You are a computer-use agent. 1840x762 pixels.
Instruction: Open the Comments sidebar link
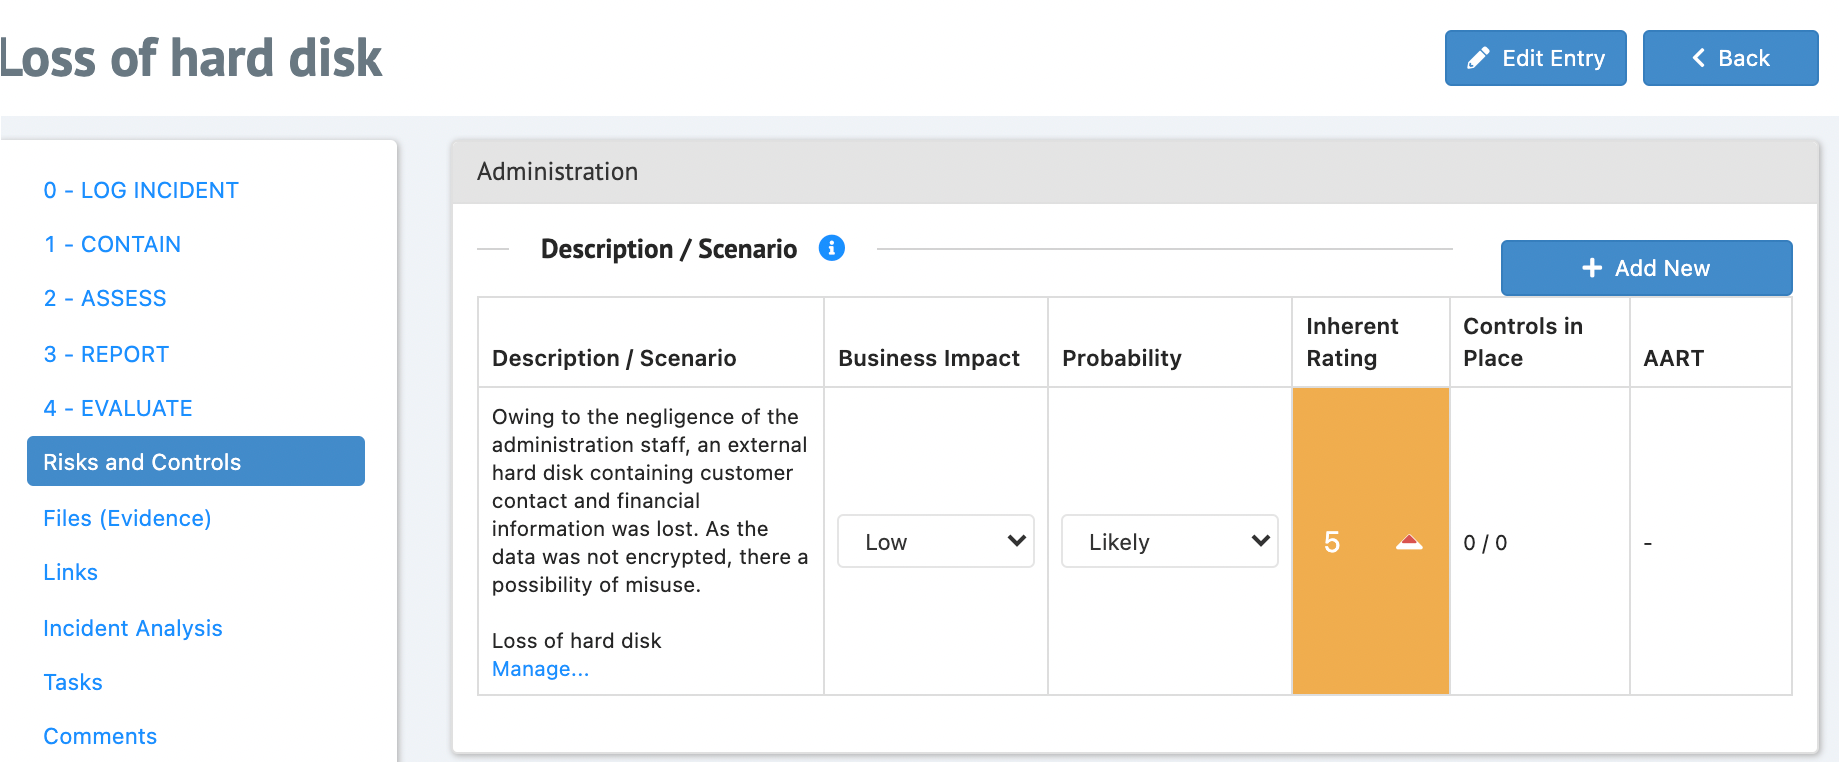tap(100, 736)
